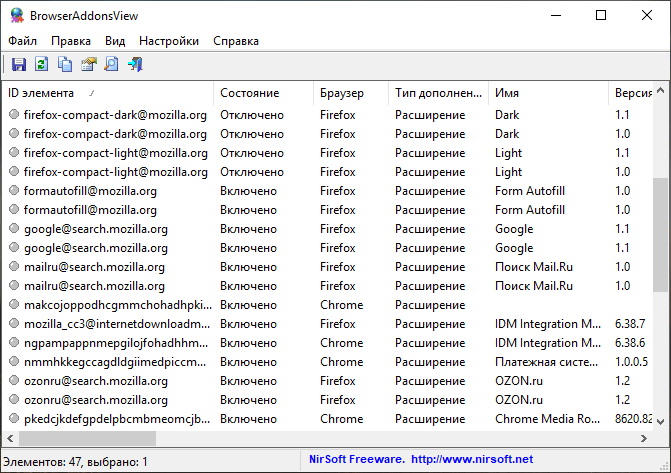Sort by the Тип дополнен... column header
The width and height of the screenshot is (671, 473).
[x=438, y=93]
